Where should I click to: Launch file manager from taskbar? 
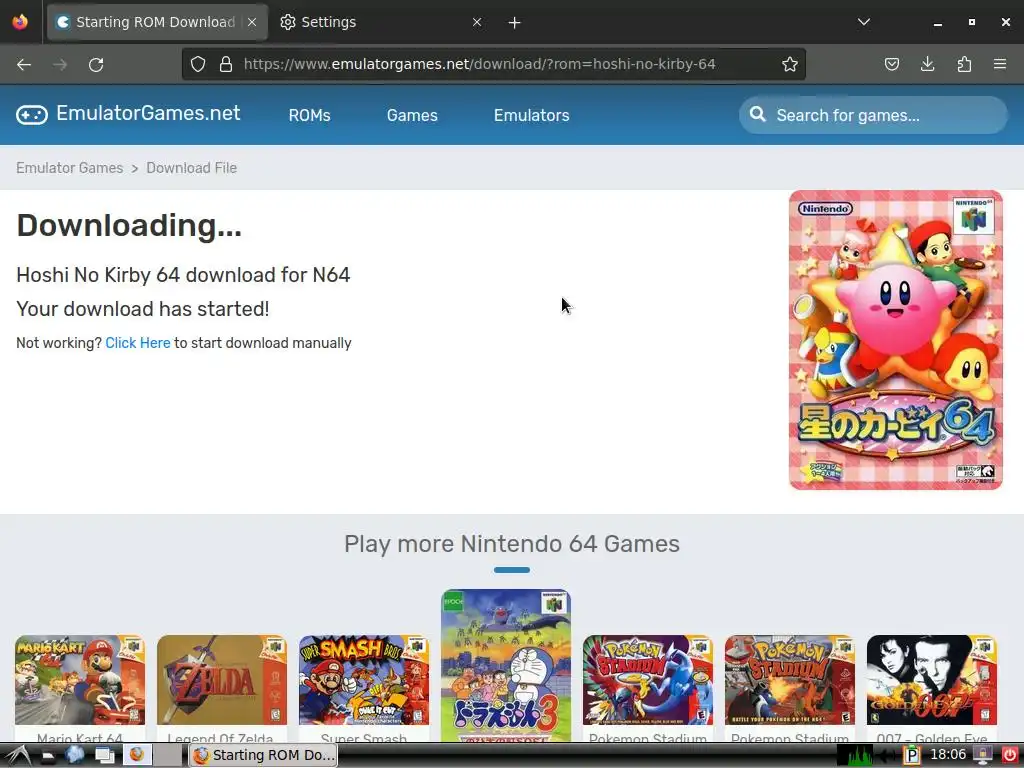point(48,756)
